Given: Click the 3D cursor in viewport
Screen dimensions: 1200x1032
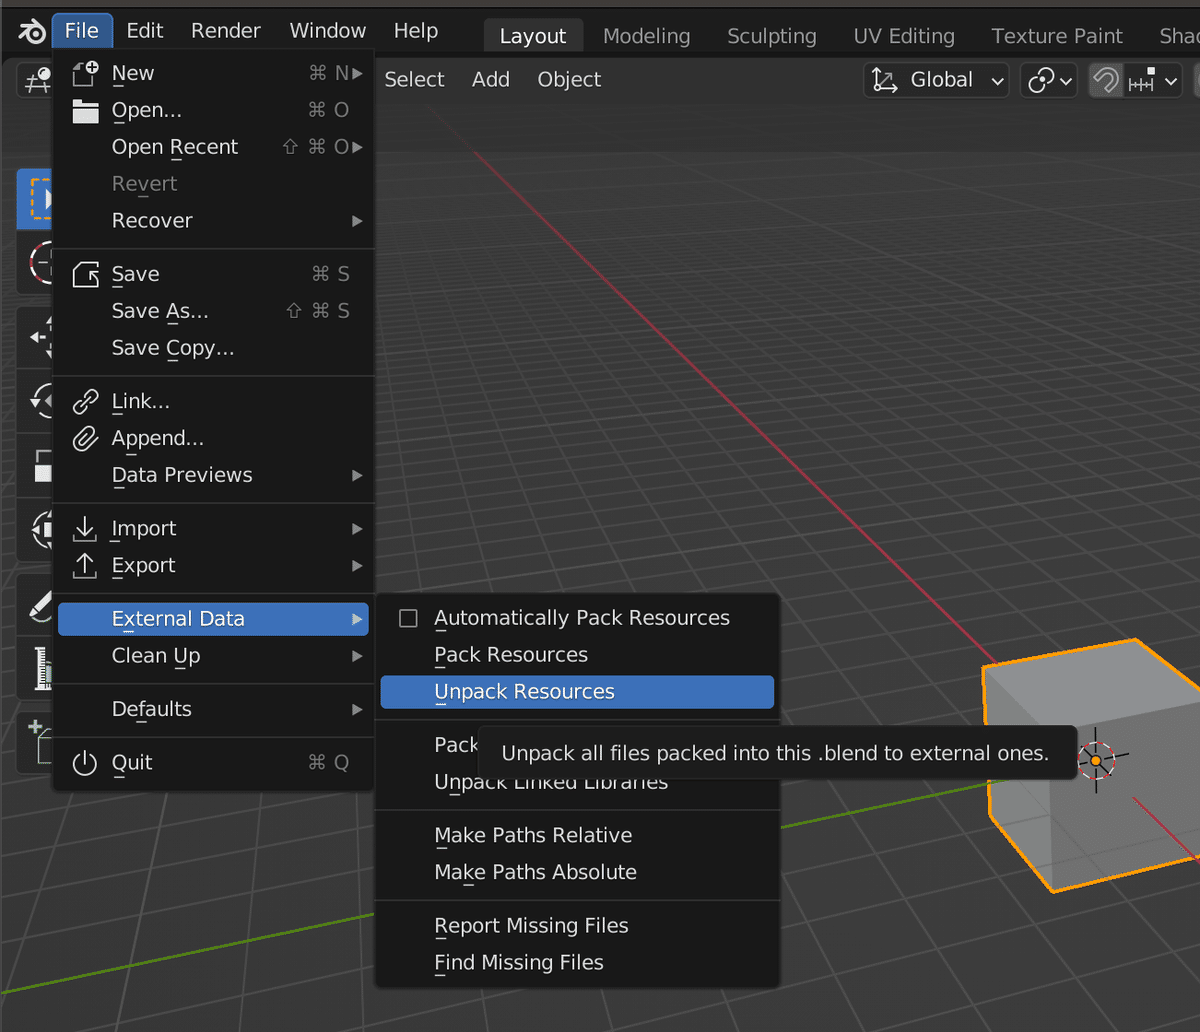Looking at the screenshot, I should (1096, 761).
